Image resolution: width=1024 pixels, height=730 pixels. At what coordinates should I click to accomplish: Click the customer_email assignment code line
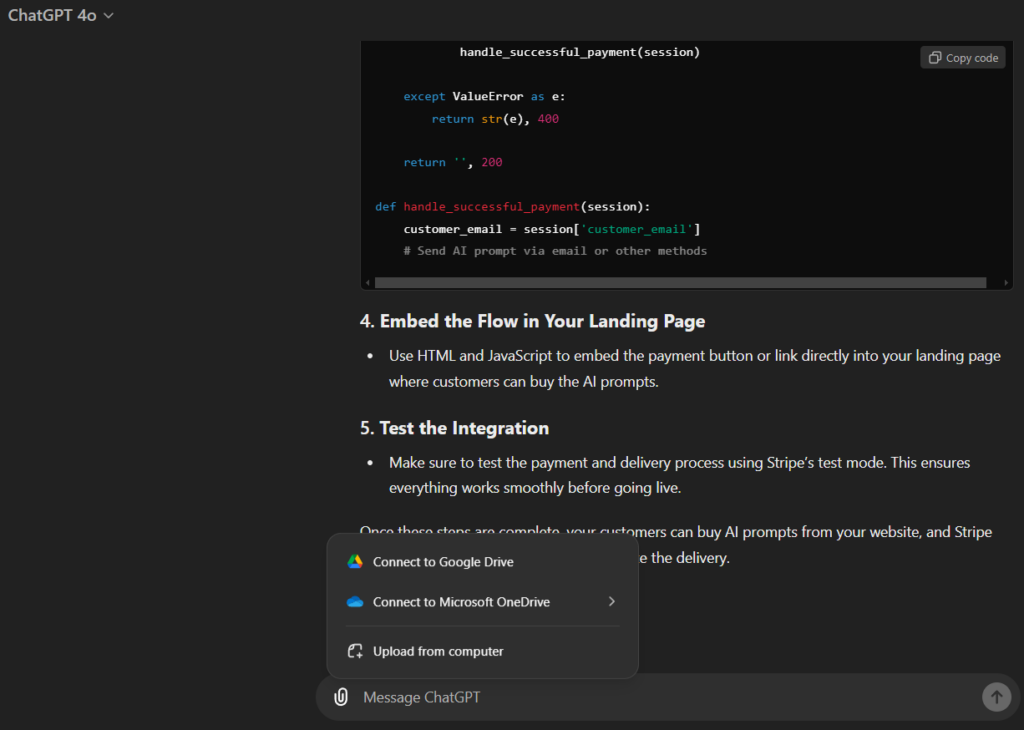[x=552, y=229]
